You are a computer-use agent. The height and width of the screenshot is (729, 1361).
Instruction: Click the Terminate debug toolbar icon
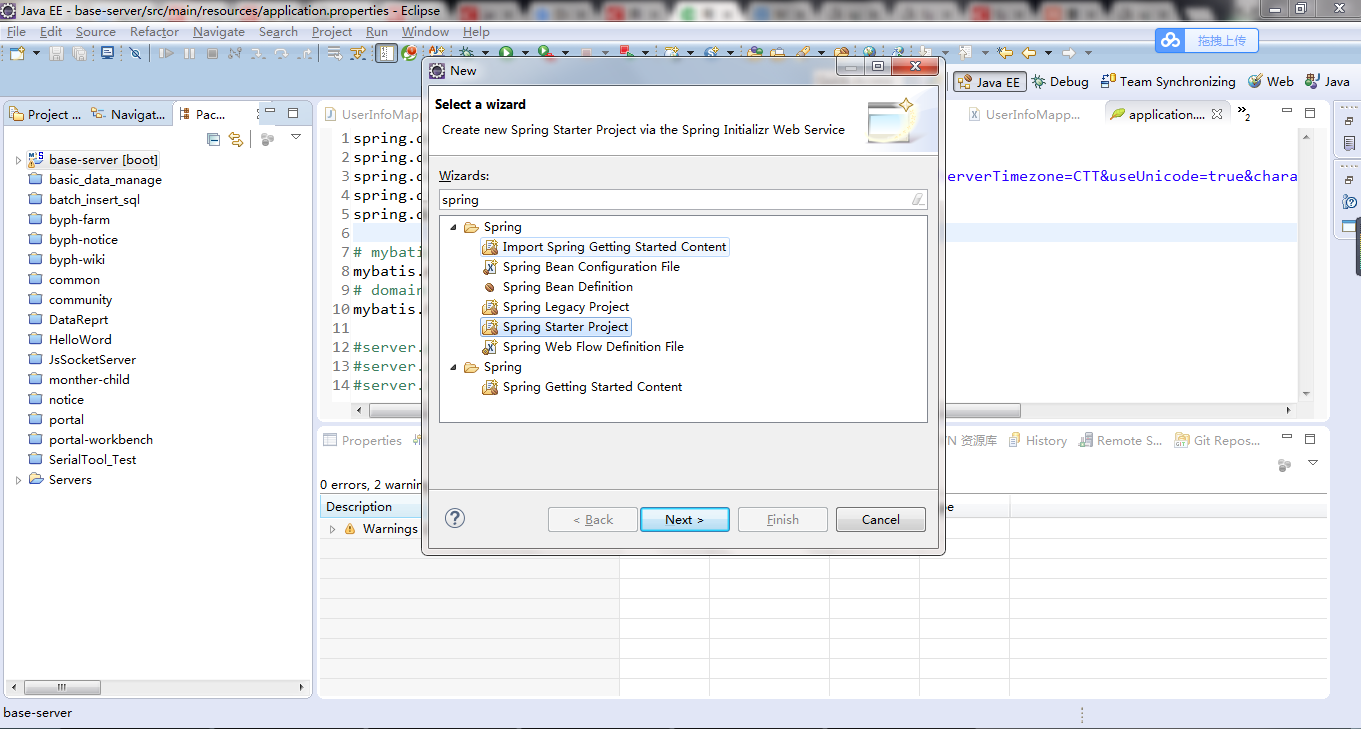click(x=212, y=52)
